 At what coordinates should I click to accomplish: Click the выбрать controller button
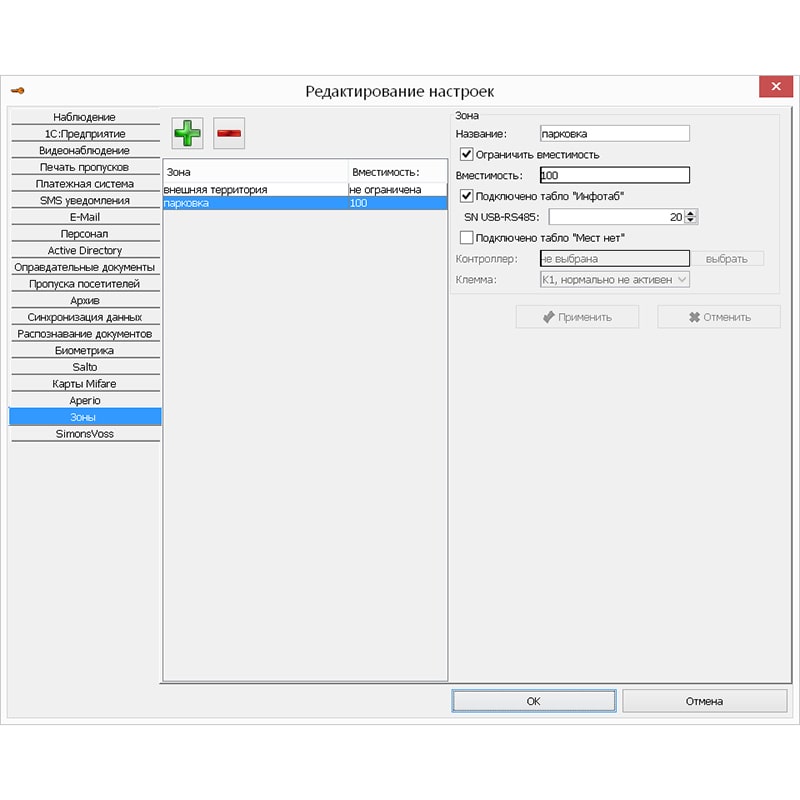click(726, 259)
